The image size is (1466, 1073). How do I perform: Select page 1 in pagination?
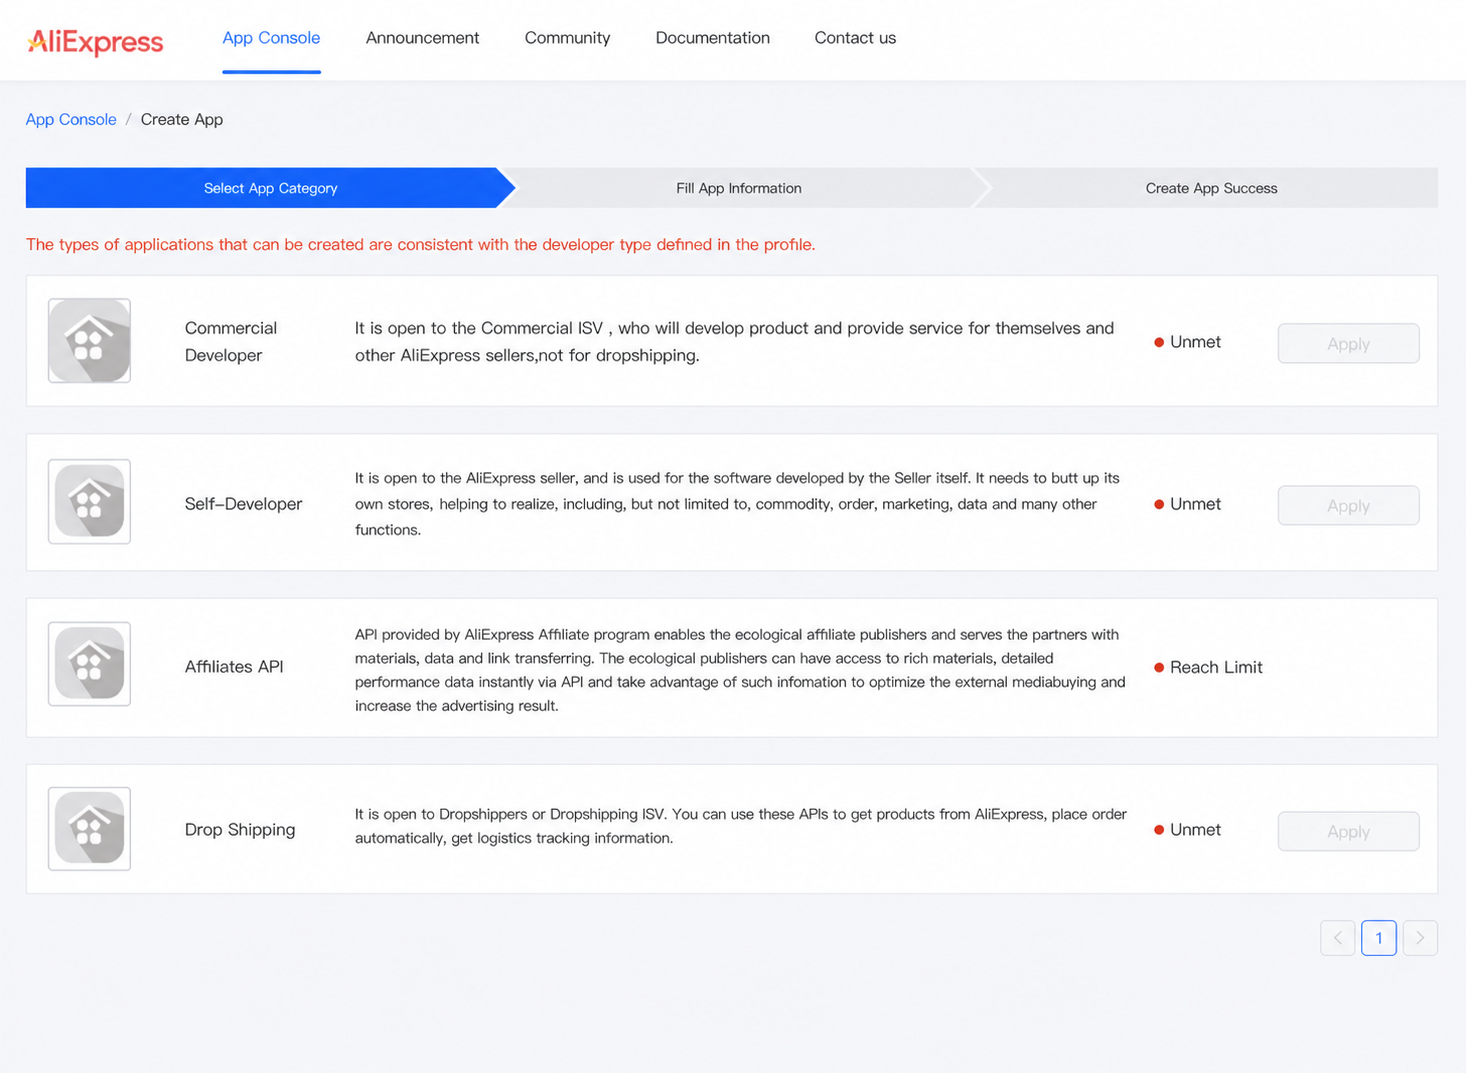point(1379,938)
